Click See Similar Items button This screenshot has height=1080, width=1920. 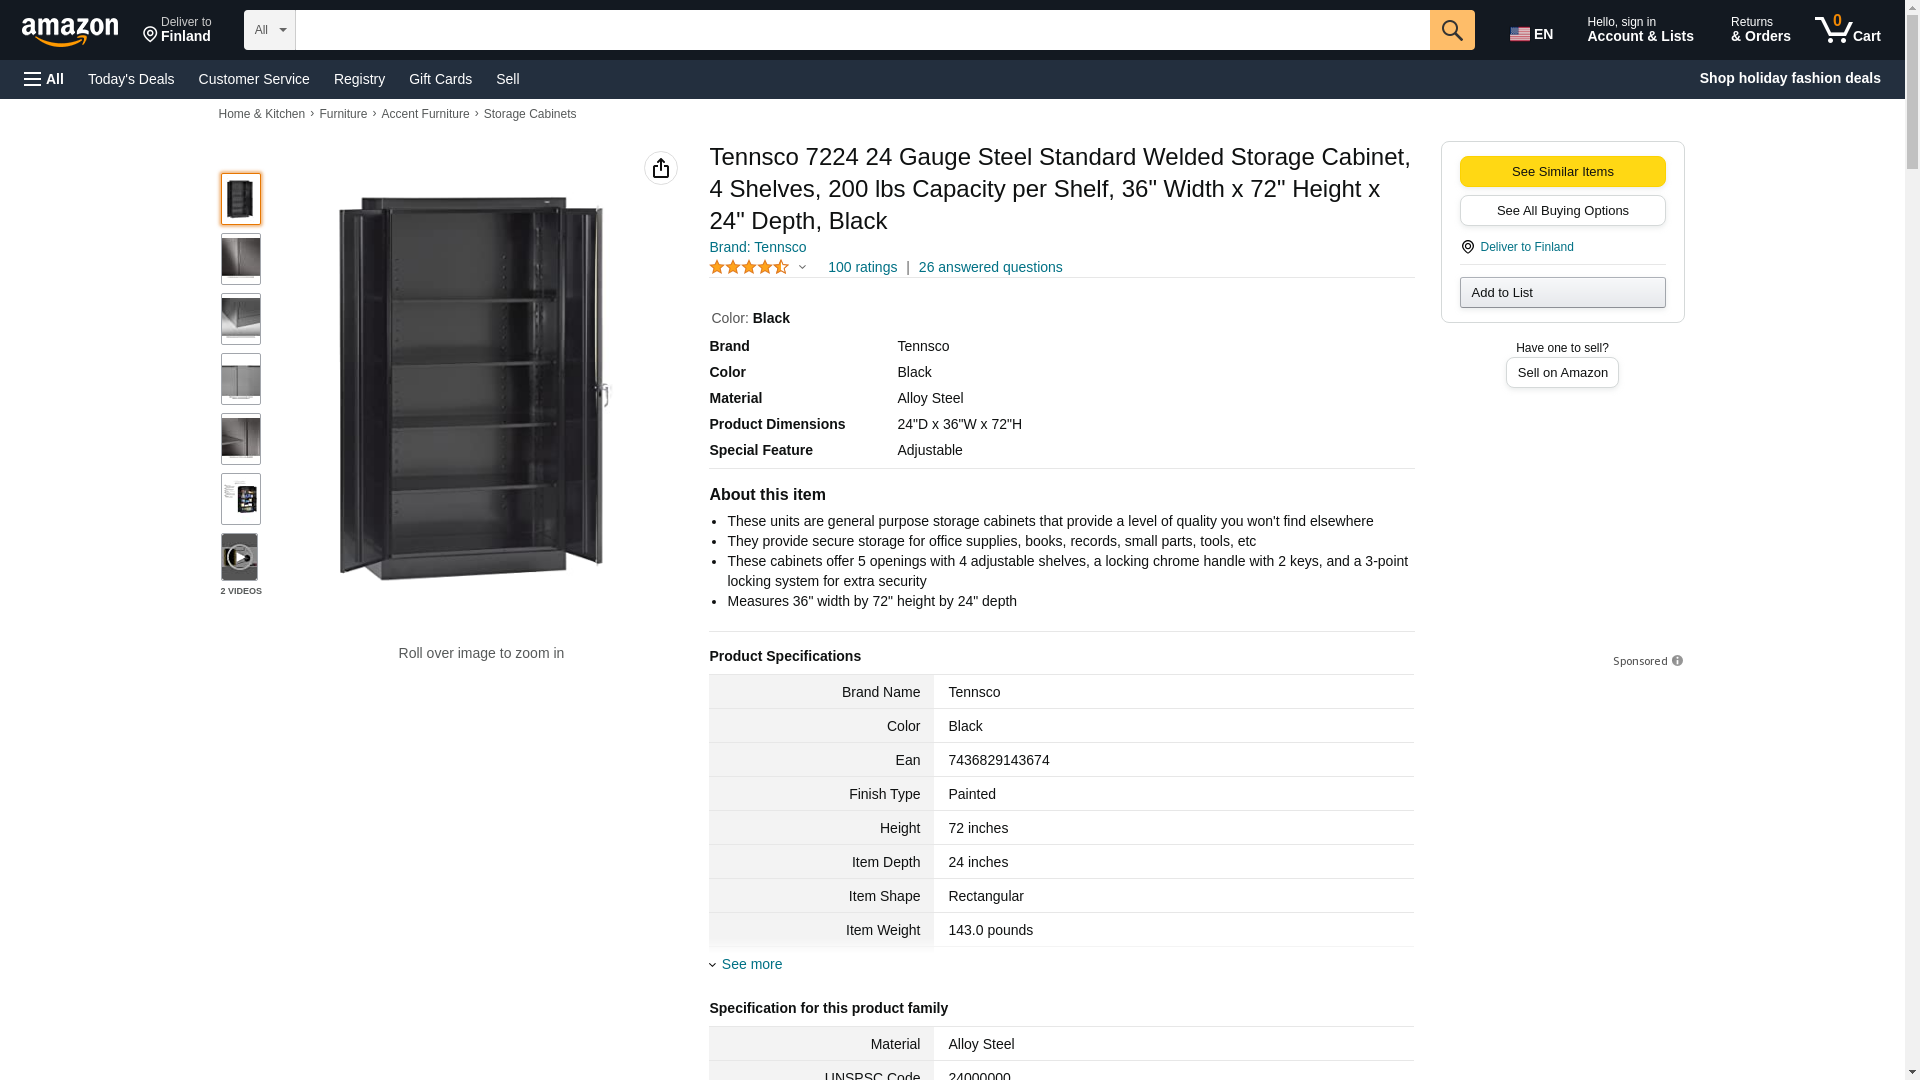(1562, 171)
